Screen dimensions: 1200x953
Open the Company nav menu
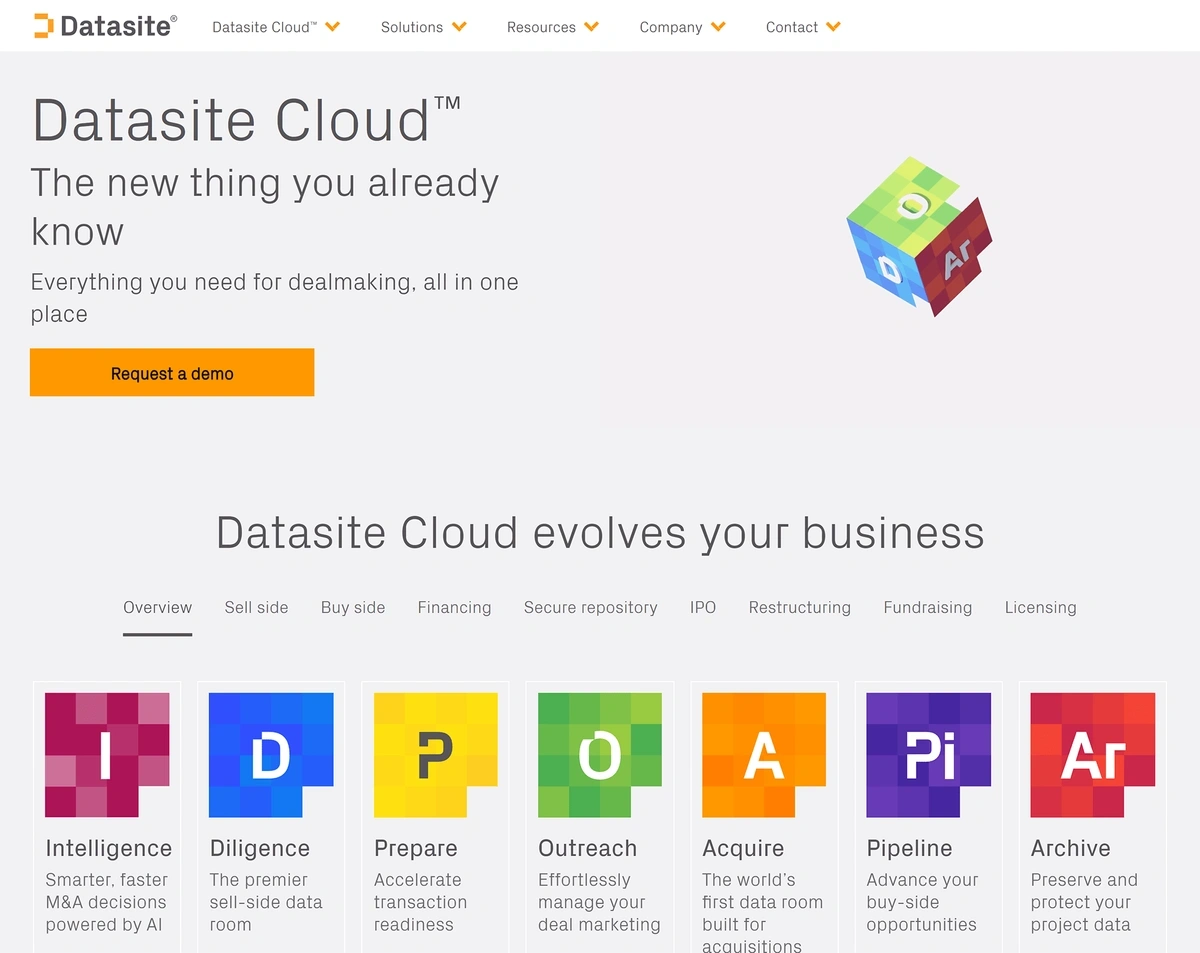point(671,27)
